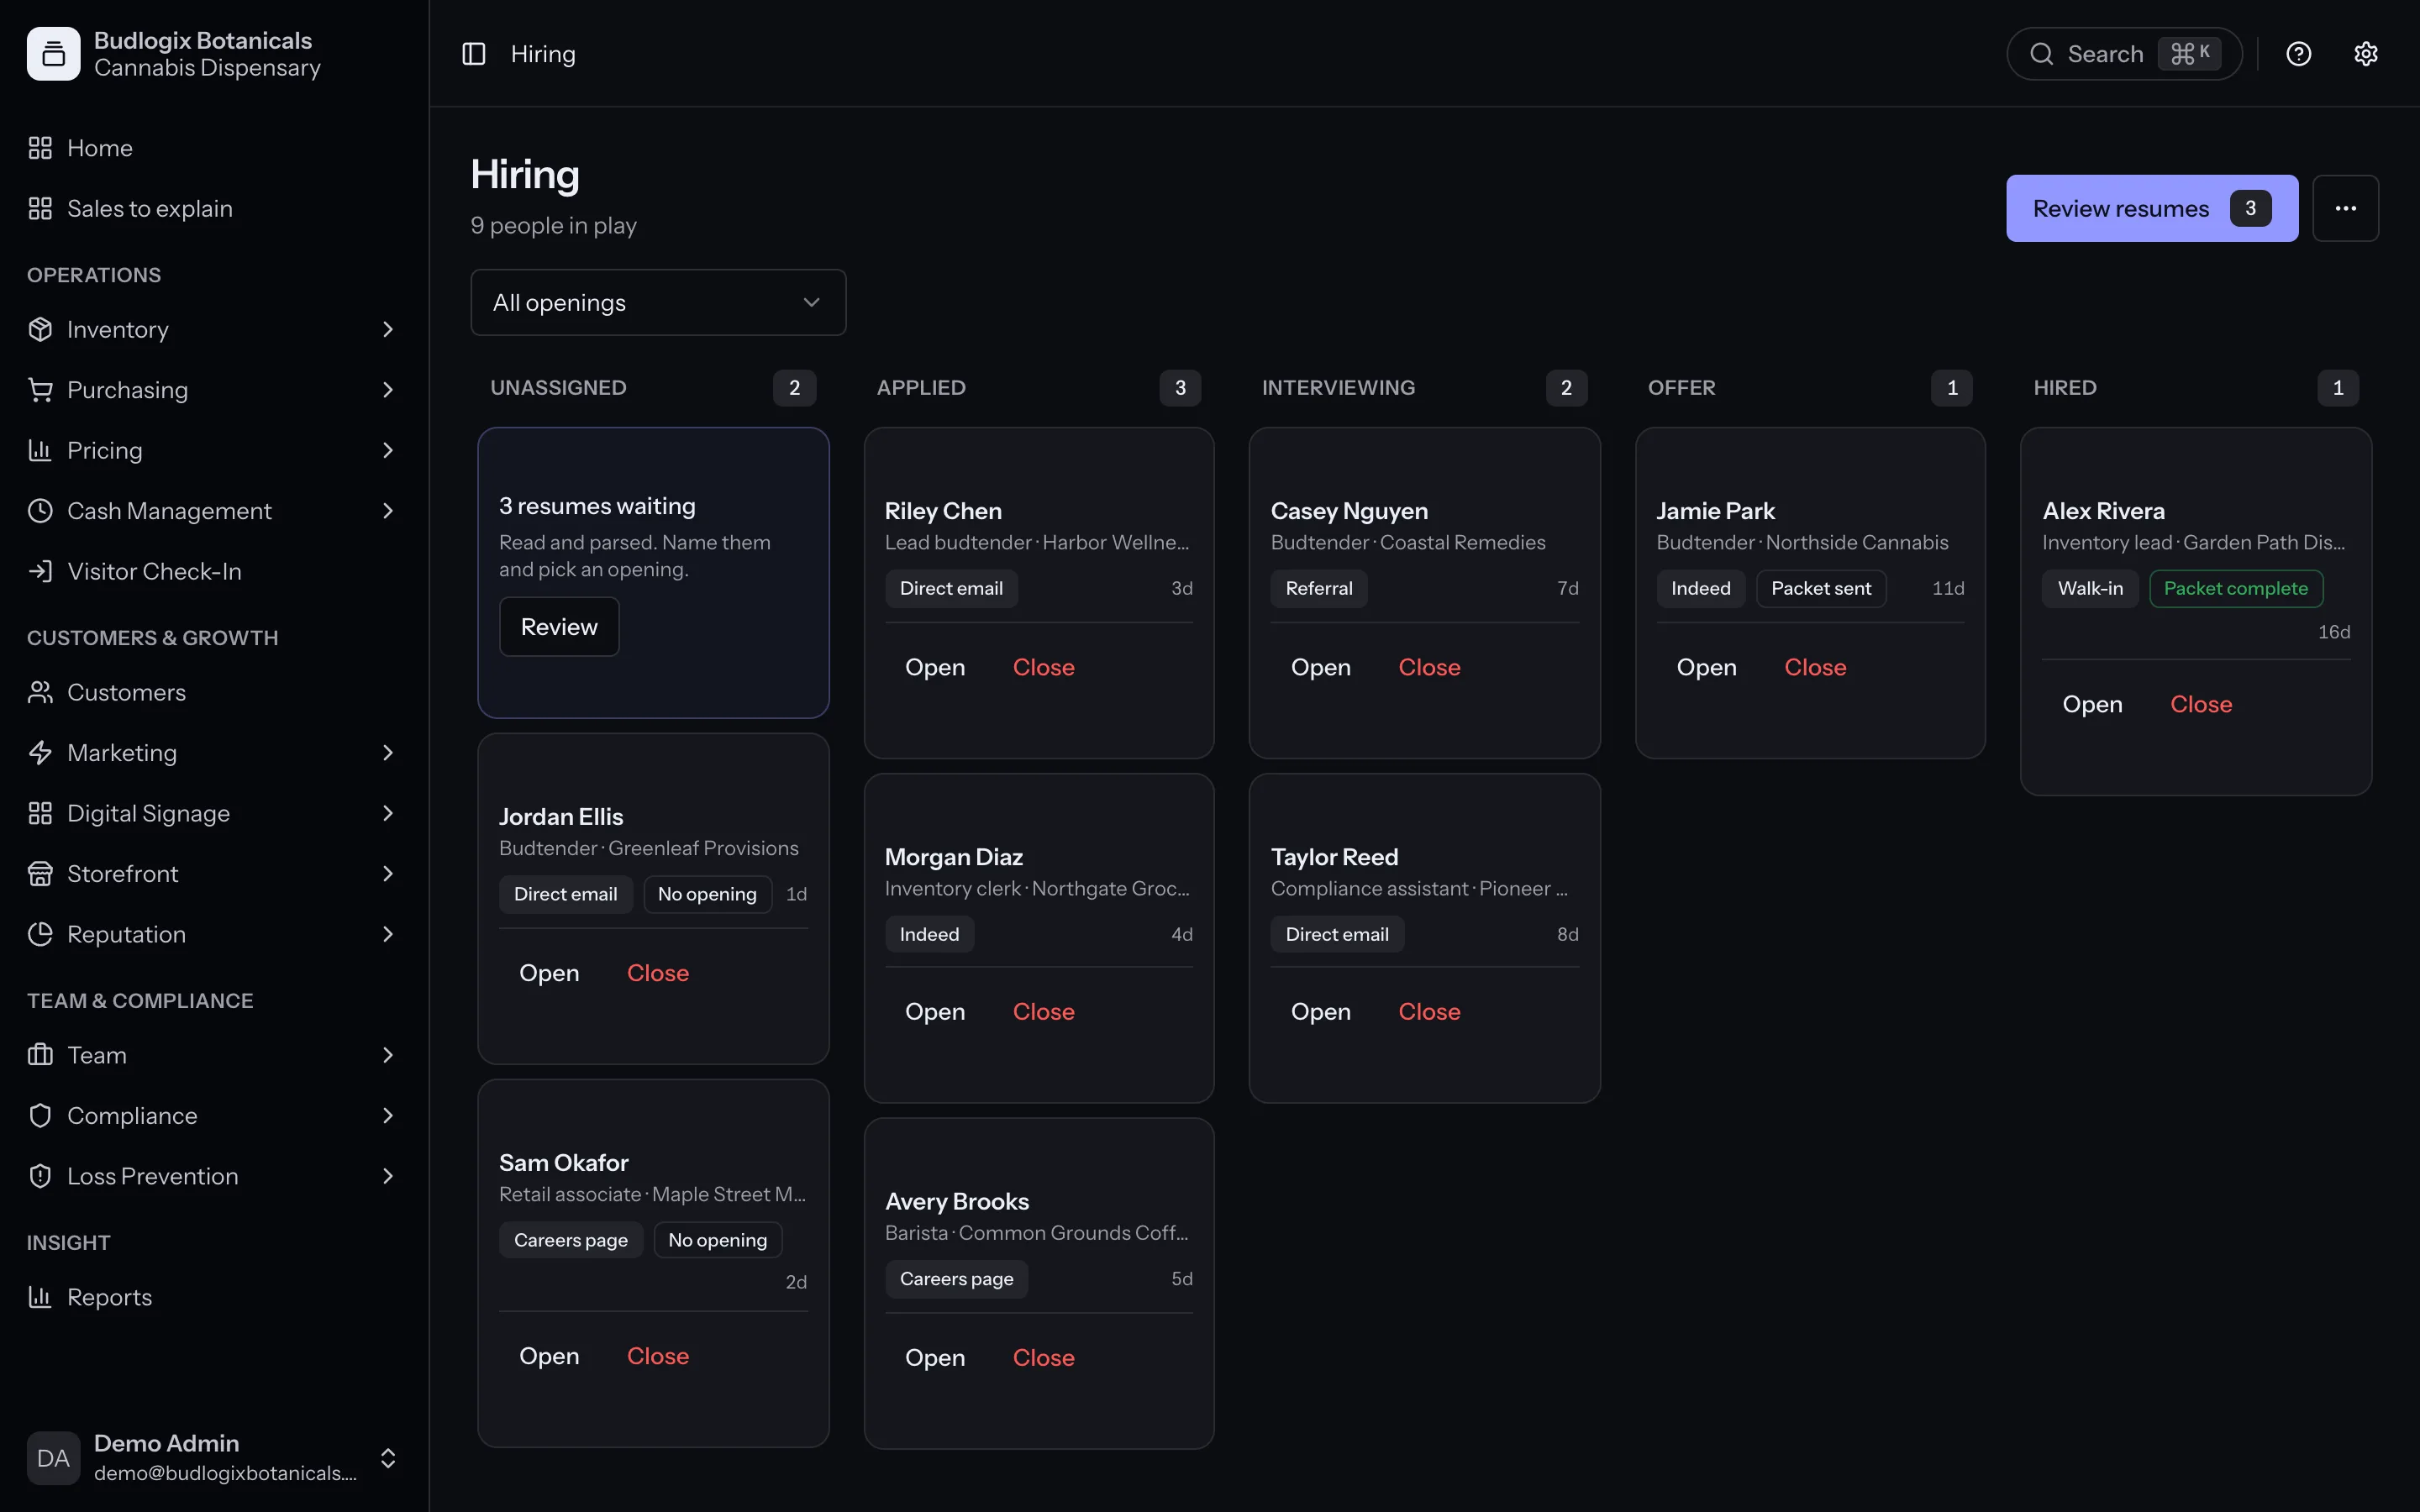The height and width of the screenshot is (1512, 2420).
Task: Open the help circle icon
Action: click(2298, 54)
